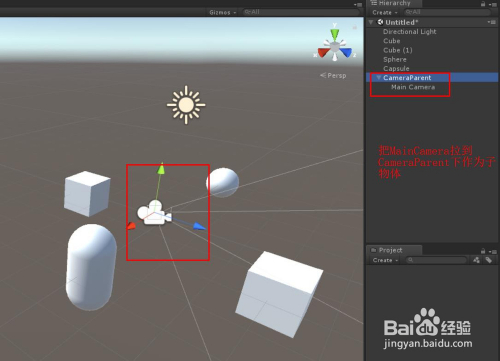This screenshot has width=500, height=361.
Task: Open the Hierarchy Create dropdown
Action: point(385,12)
